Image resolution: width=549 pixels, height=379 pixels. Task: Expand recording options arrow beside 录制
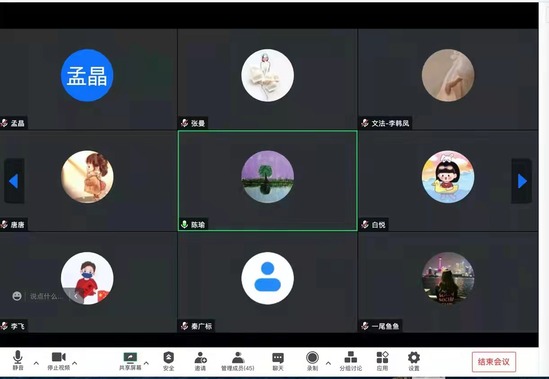pyautogui.click(x=328, y=363)
